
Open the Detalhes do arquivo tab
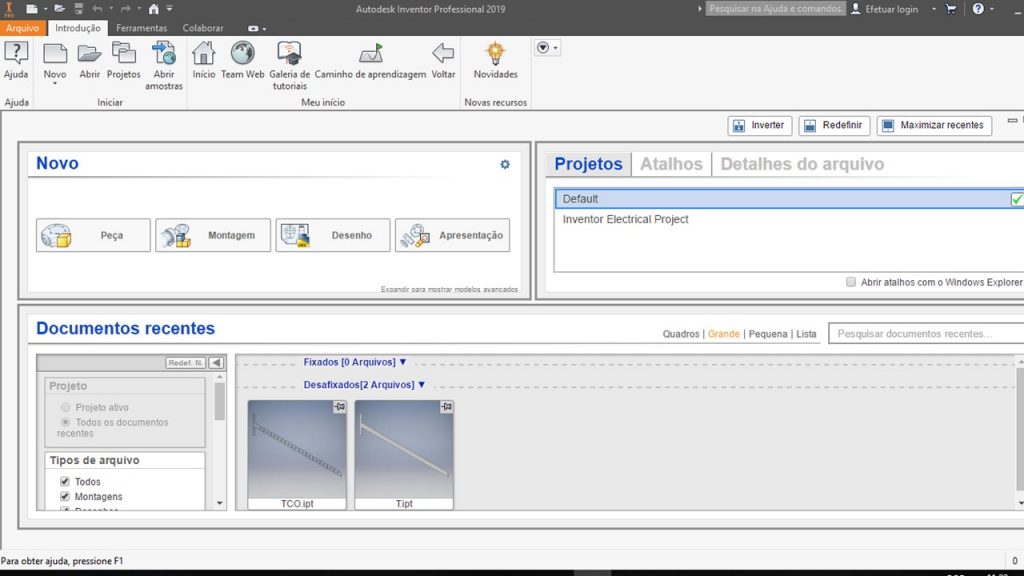[802, 164]
